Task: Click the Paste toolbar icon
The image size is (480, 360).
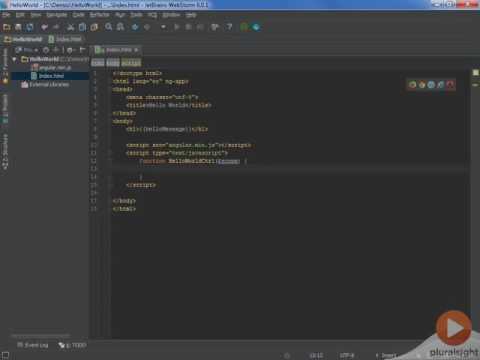Action: (94, 27)
